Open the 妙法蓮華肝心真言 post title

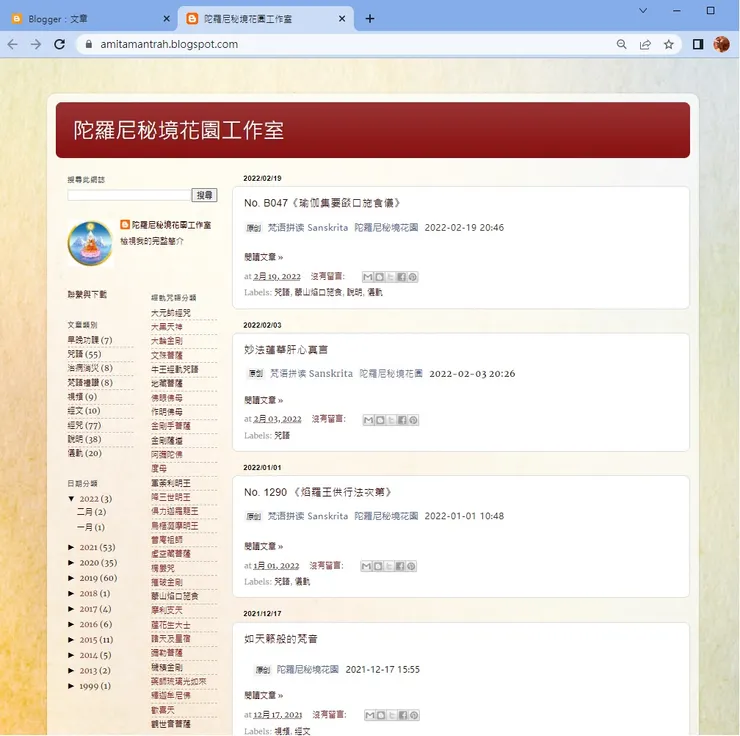pos(286,350)
